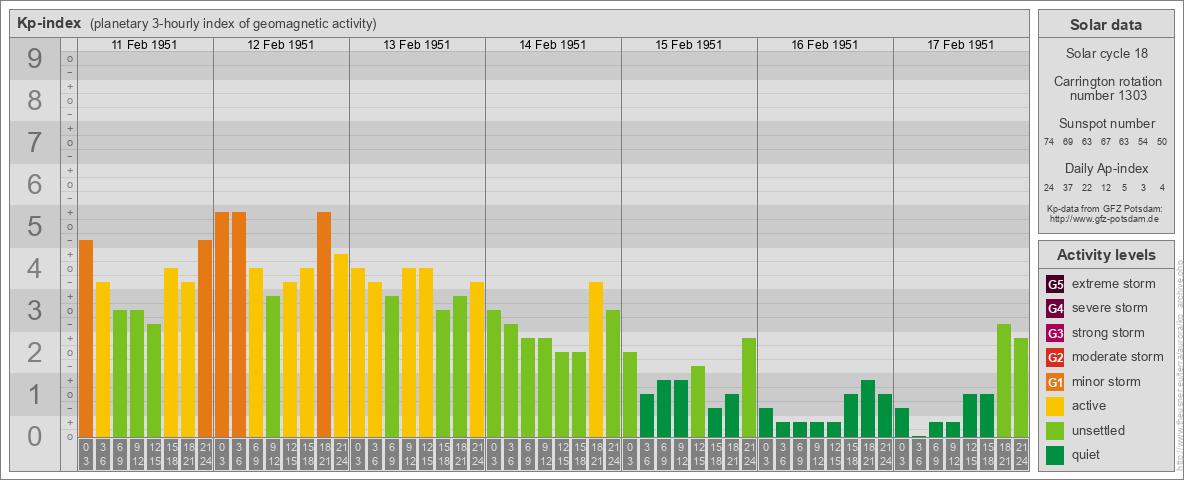Click the minor storm legend label
Viewport: 1184px width, 480px height.
1106,381
